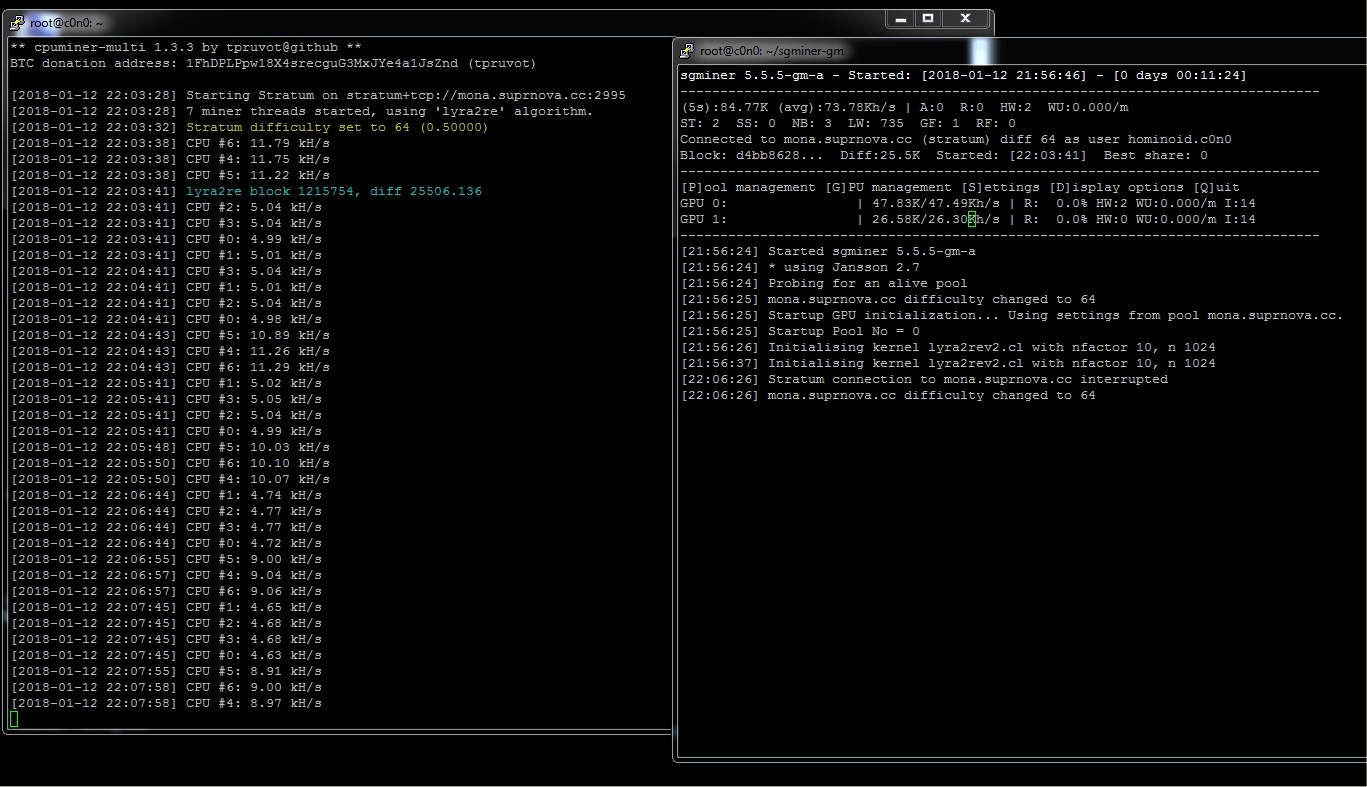Click the '[21:56:37] Initialising kernel lyra2rev2.cl' log line
The width and height of the screenshot is (1367, 787).
click(948, 363)
